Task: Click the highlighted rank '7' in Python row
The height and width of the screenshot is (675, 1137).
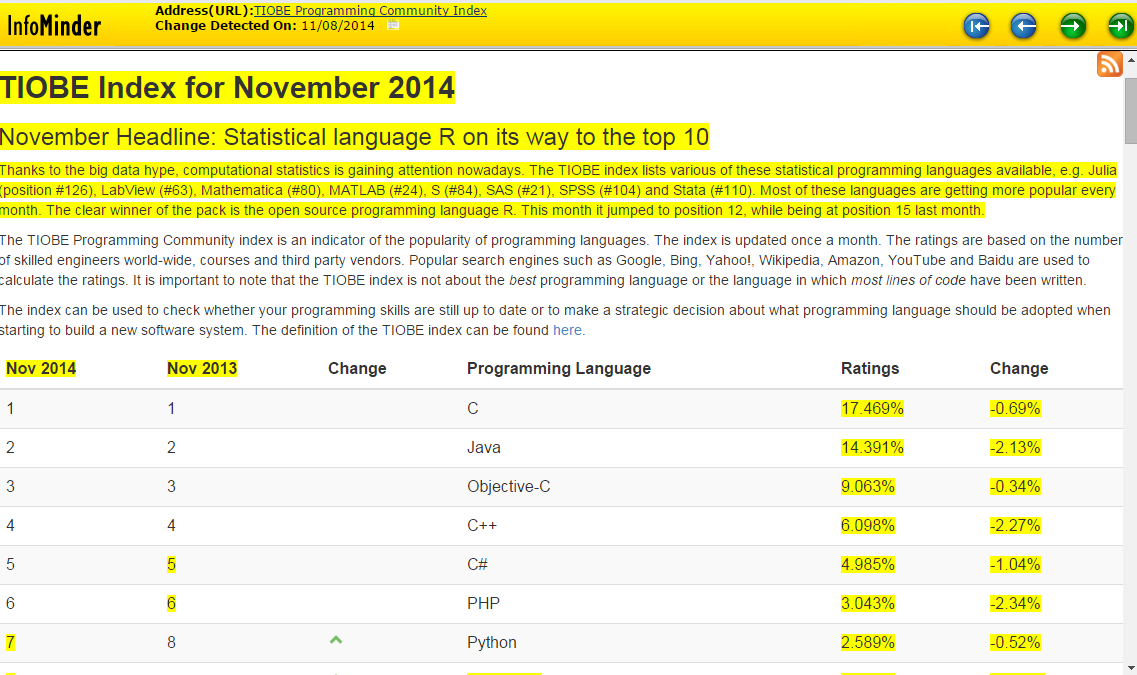Action: tap(10, 643)
